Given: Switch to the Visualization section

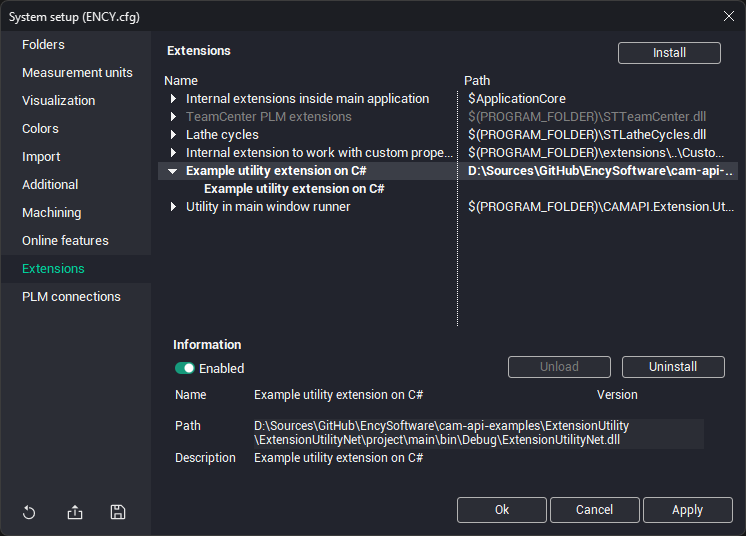Looking at the screenshot, I should tap(59, 101).
